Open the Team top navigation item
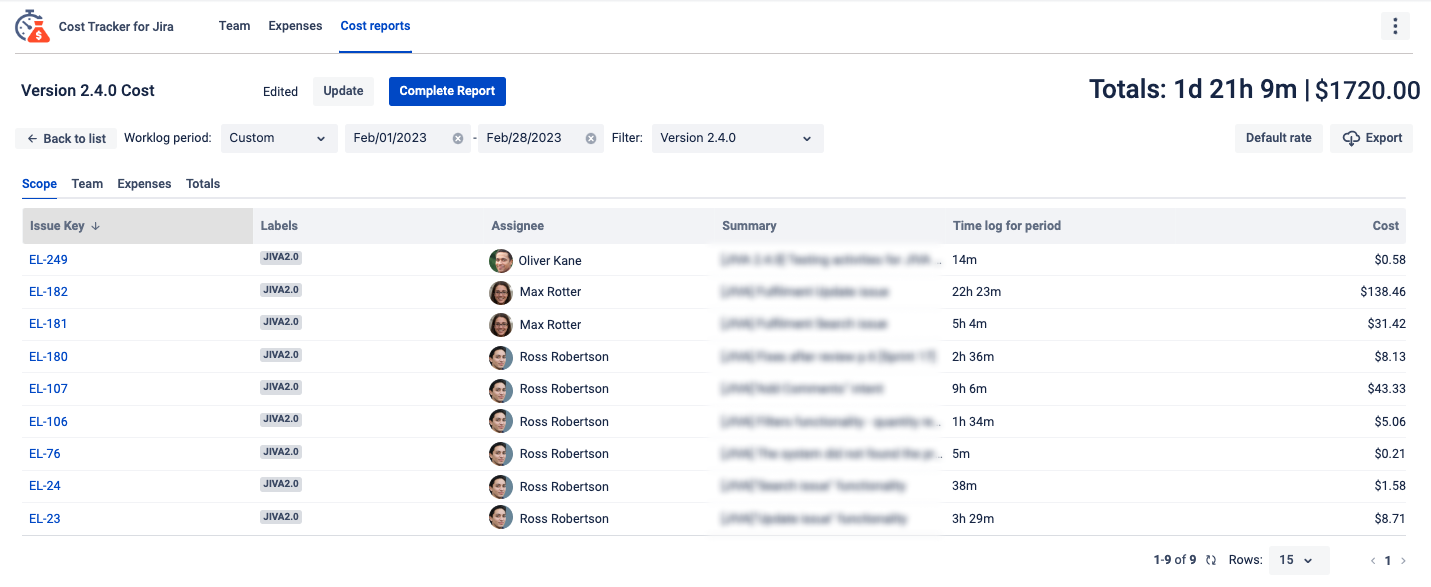The width and height of the screenshot is (1431, 587). point(234,26)
